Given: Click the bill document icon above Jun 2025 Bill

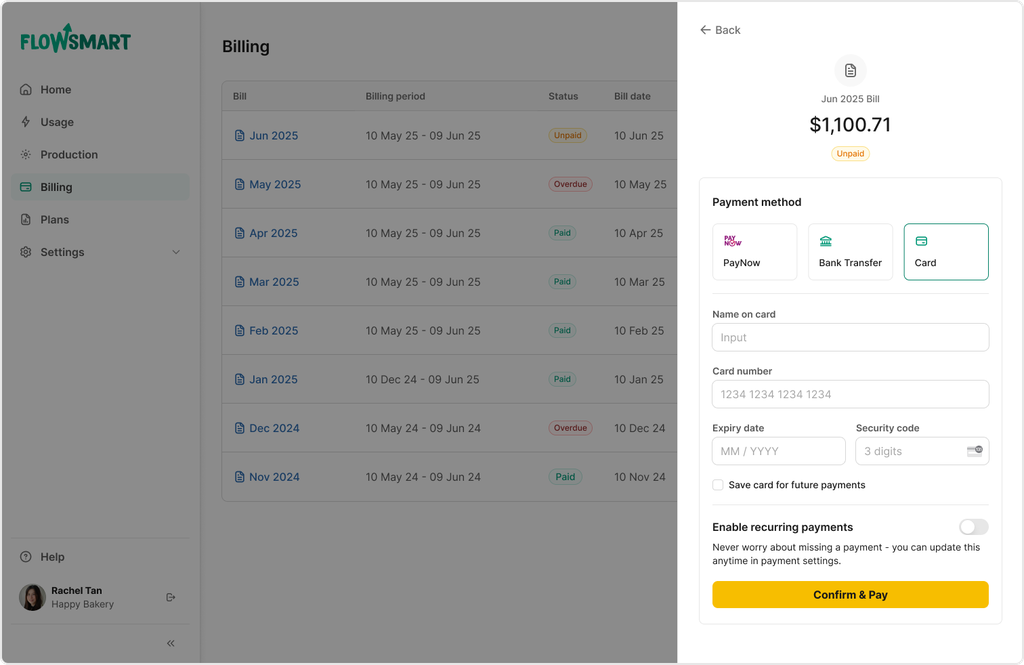Looking at the screenshot, I should (x=850, y=70).
